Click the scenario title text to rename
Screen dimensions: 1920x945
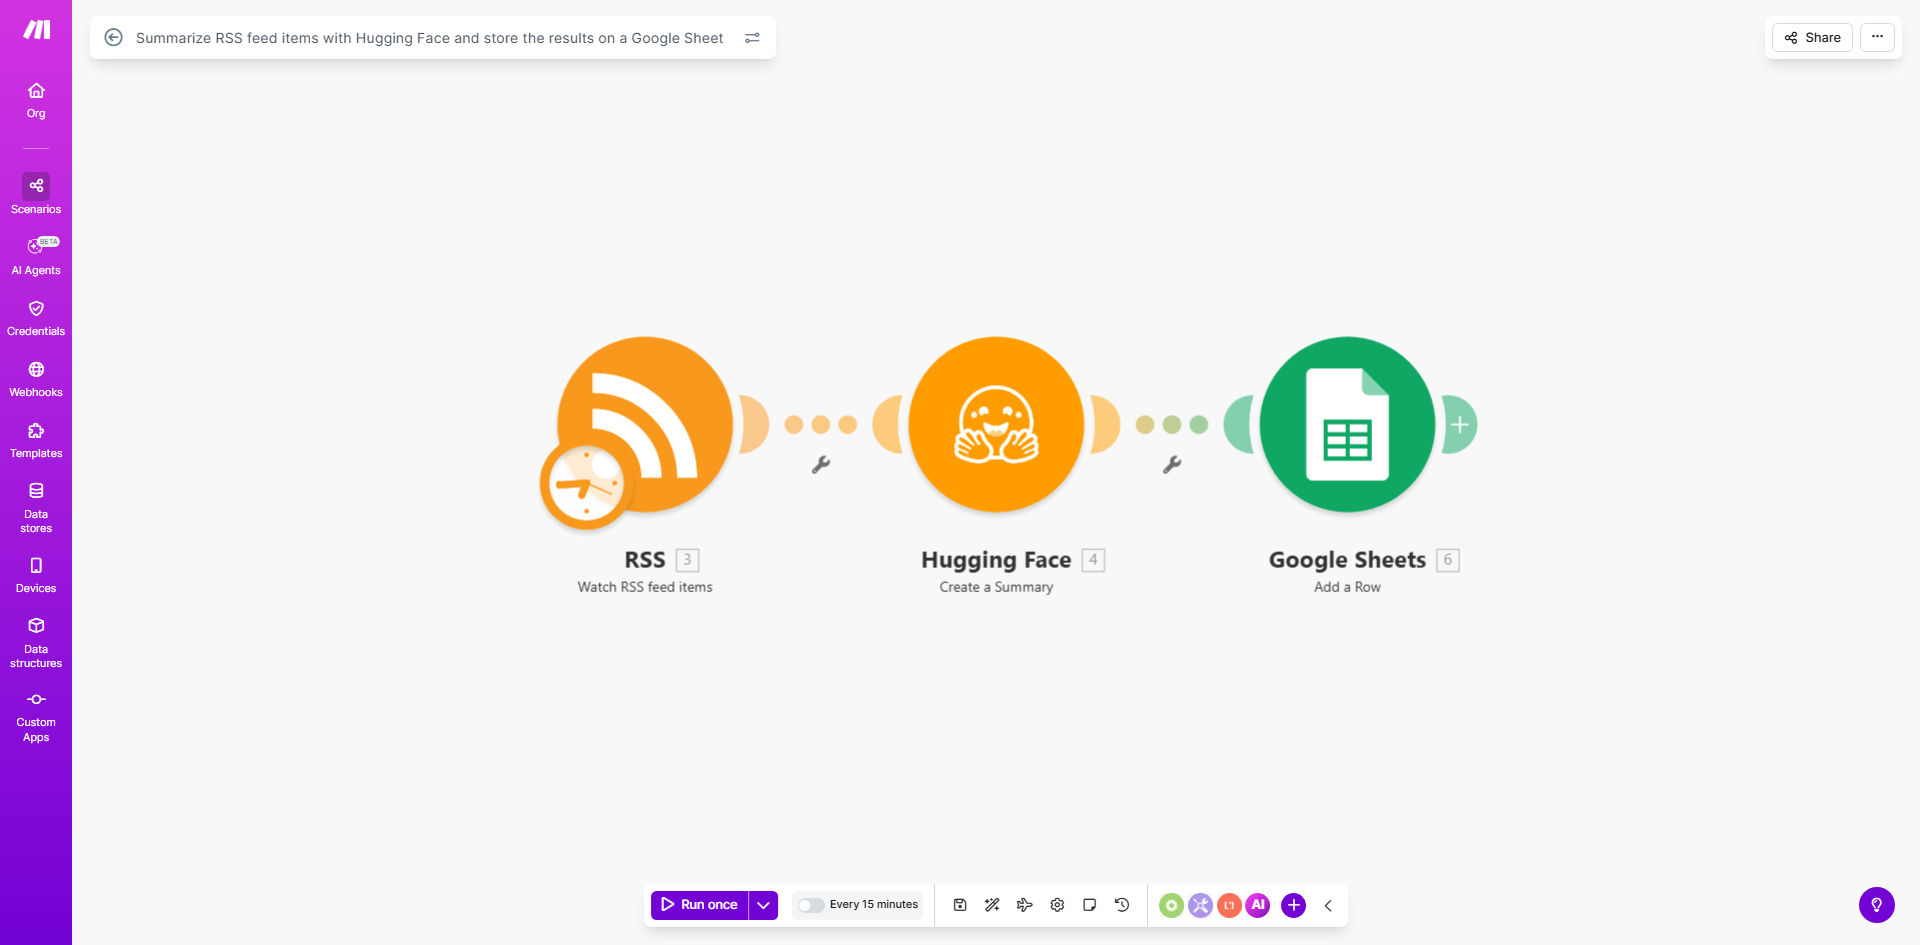pos(429,38)
